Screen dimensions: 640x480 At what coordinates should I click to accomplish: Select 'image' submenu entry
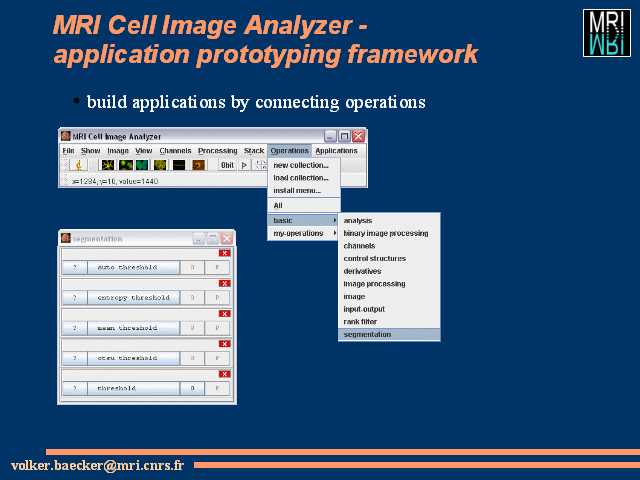pos(389,296)
